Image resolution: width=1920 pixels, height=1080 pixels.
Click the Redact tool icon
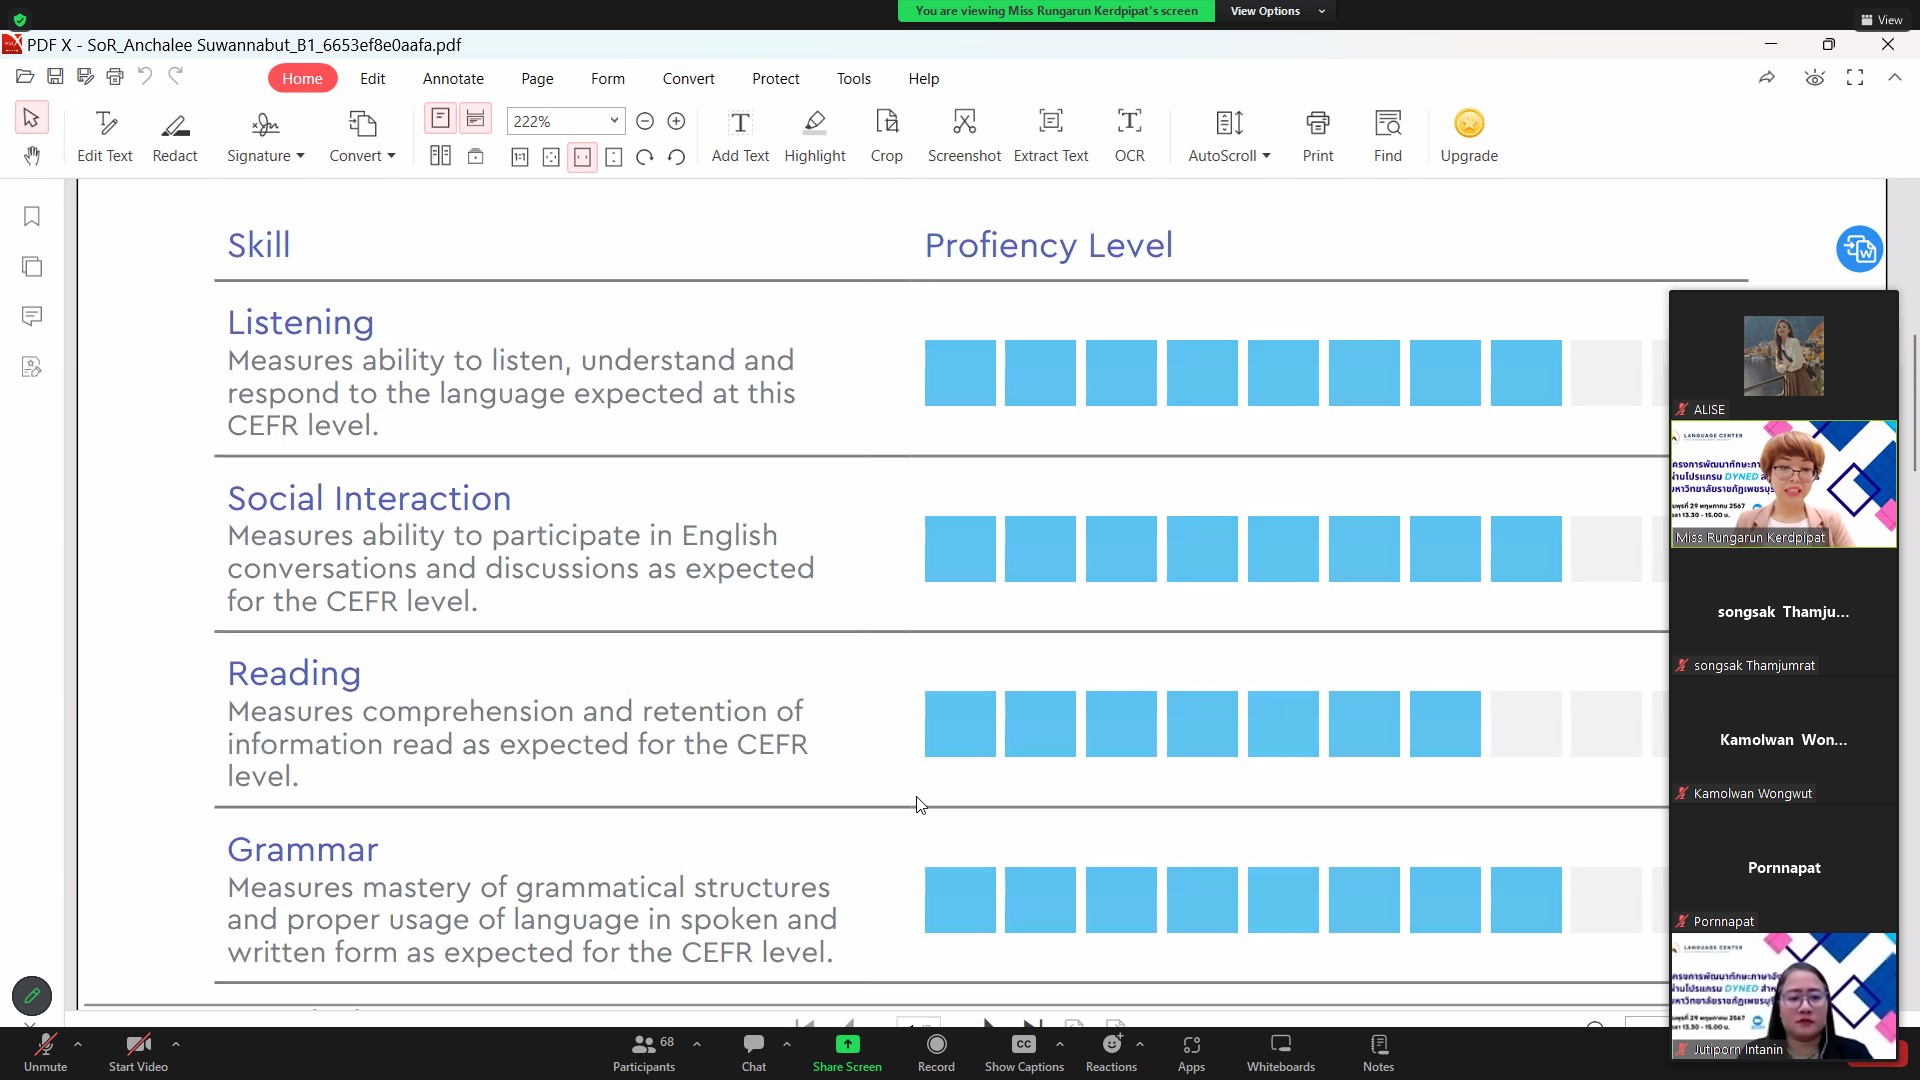coord(175,124)
